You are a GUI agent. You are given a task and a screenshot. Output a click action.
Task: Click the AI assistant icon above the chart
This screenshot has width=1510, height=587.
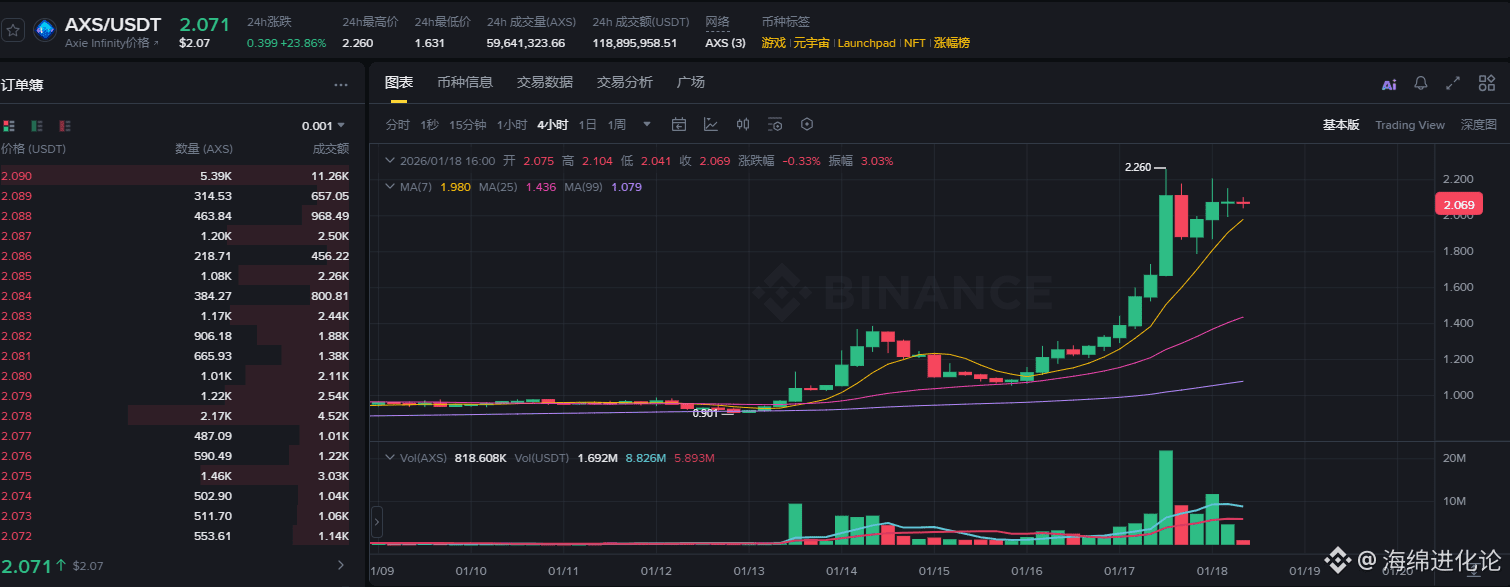[1388, 84]
